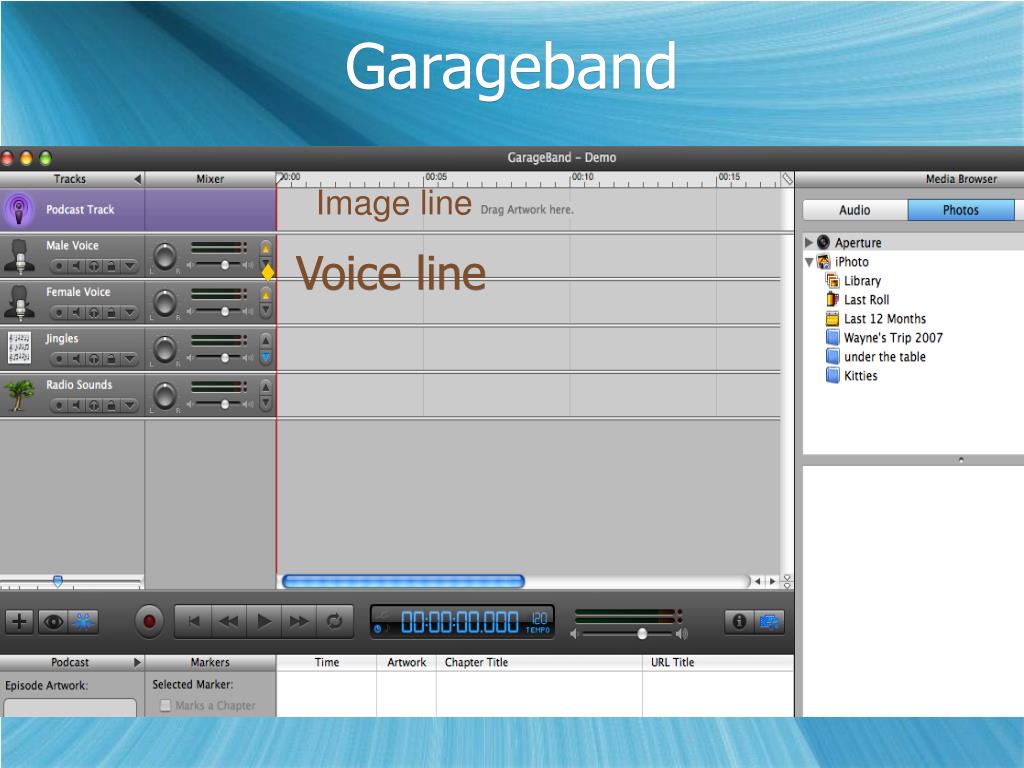Viewport: 1024px width, 768px height.
Task: Click Jingles blue ducking down arrow
Action: pyautogui.click(x=266, y=358)
